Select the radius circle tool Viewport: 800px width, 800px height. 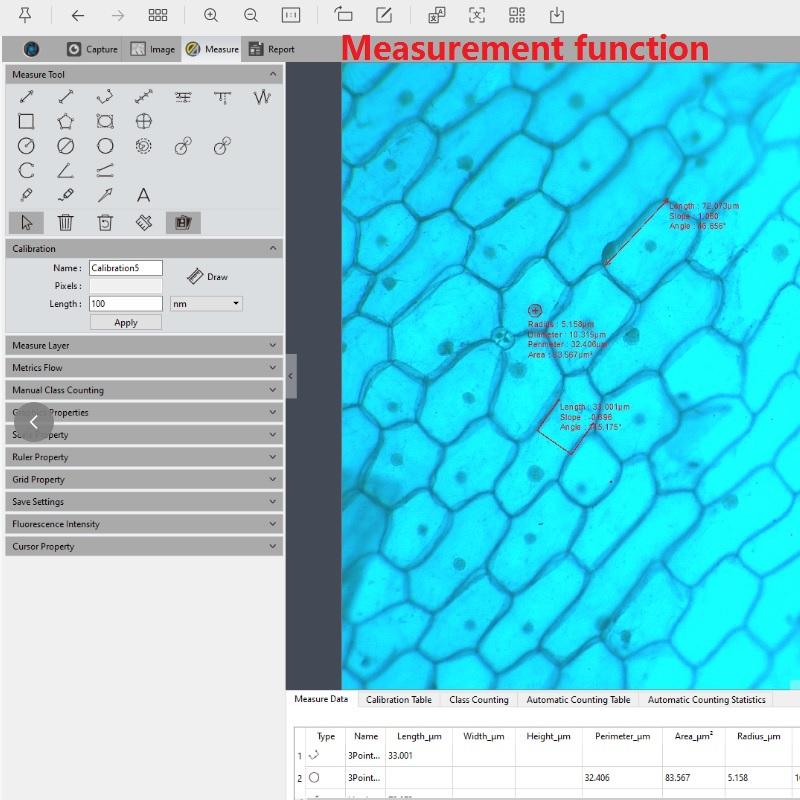point(27,146)
